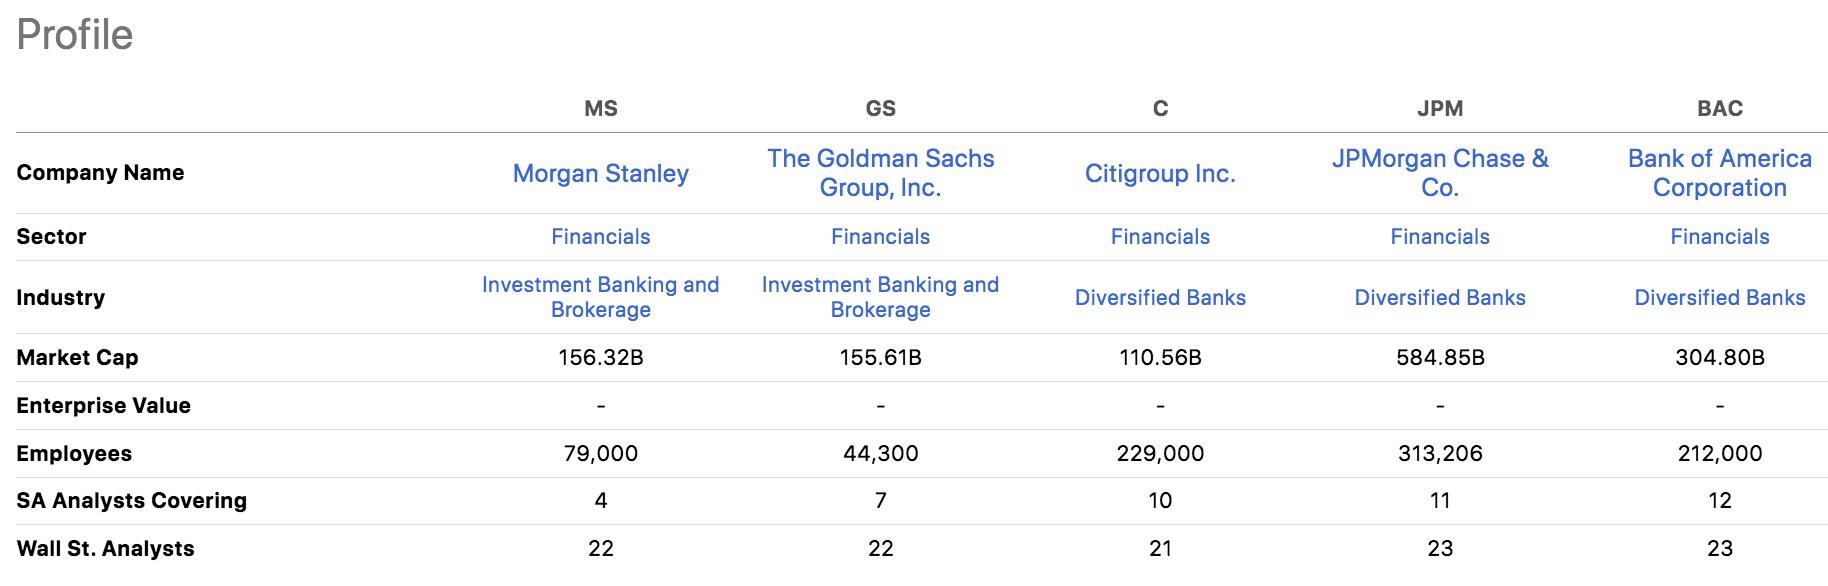Click the Bank of America Corporation link

tap(1719, 173)
